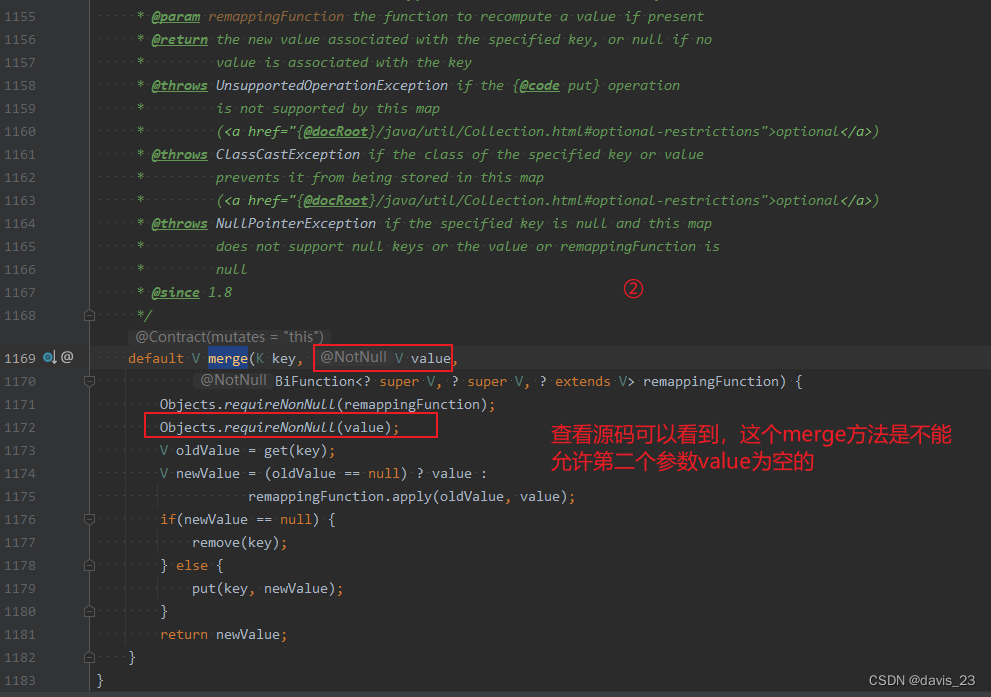Click the method end fold marker on line 1182

[89, 657]
